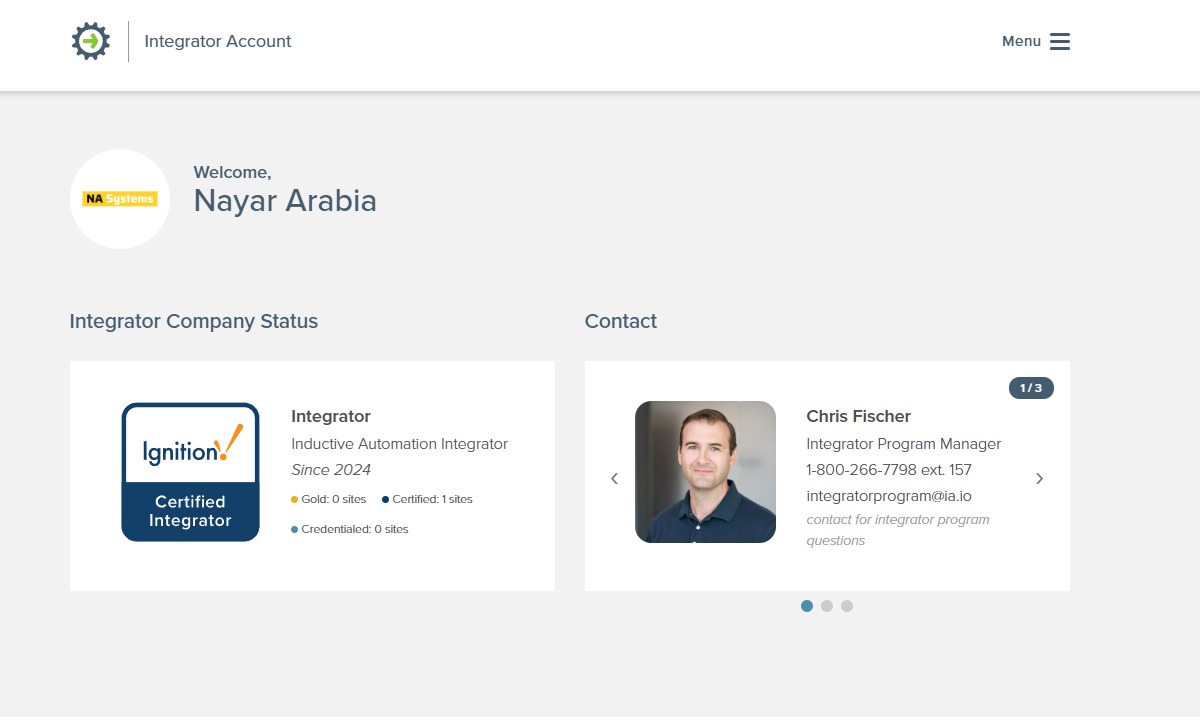Screen dimensions: 1200x723
Task: Click the Nayar Arabia welcome name
Action: tap(285, 201)
